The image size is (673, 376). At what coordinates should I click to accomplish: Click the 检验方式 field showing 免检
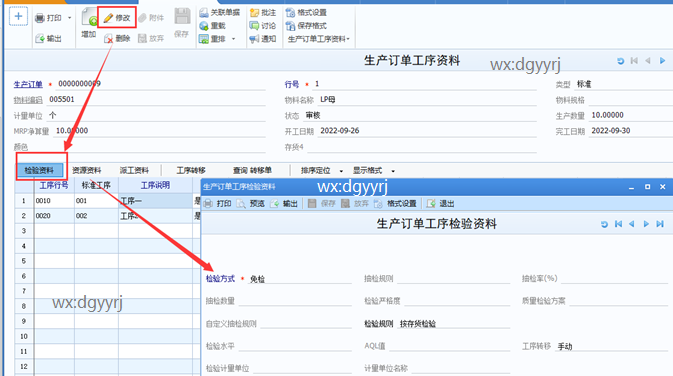[x=300, y=279]
